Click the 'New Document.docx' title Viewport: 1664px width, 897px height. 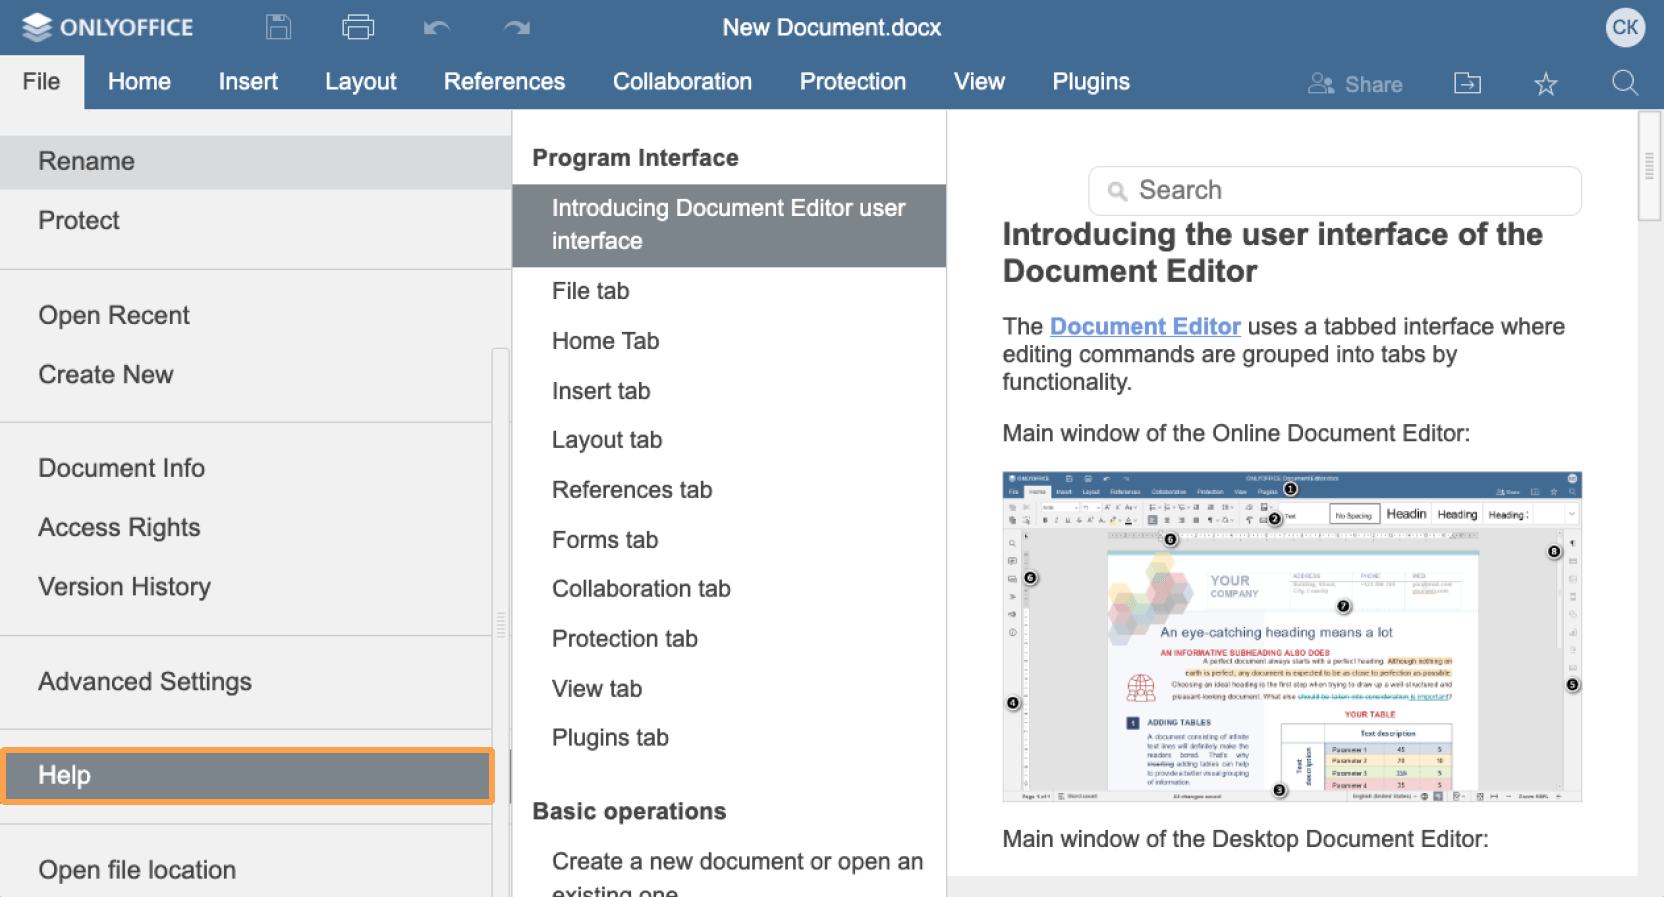coord(832,27)
